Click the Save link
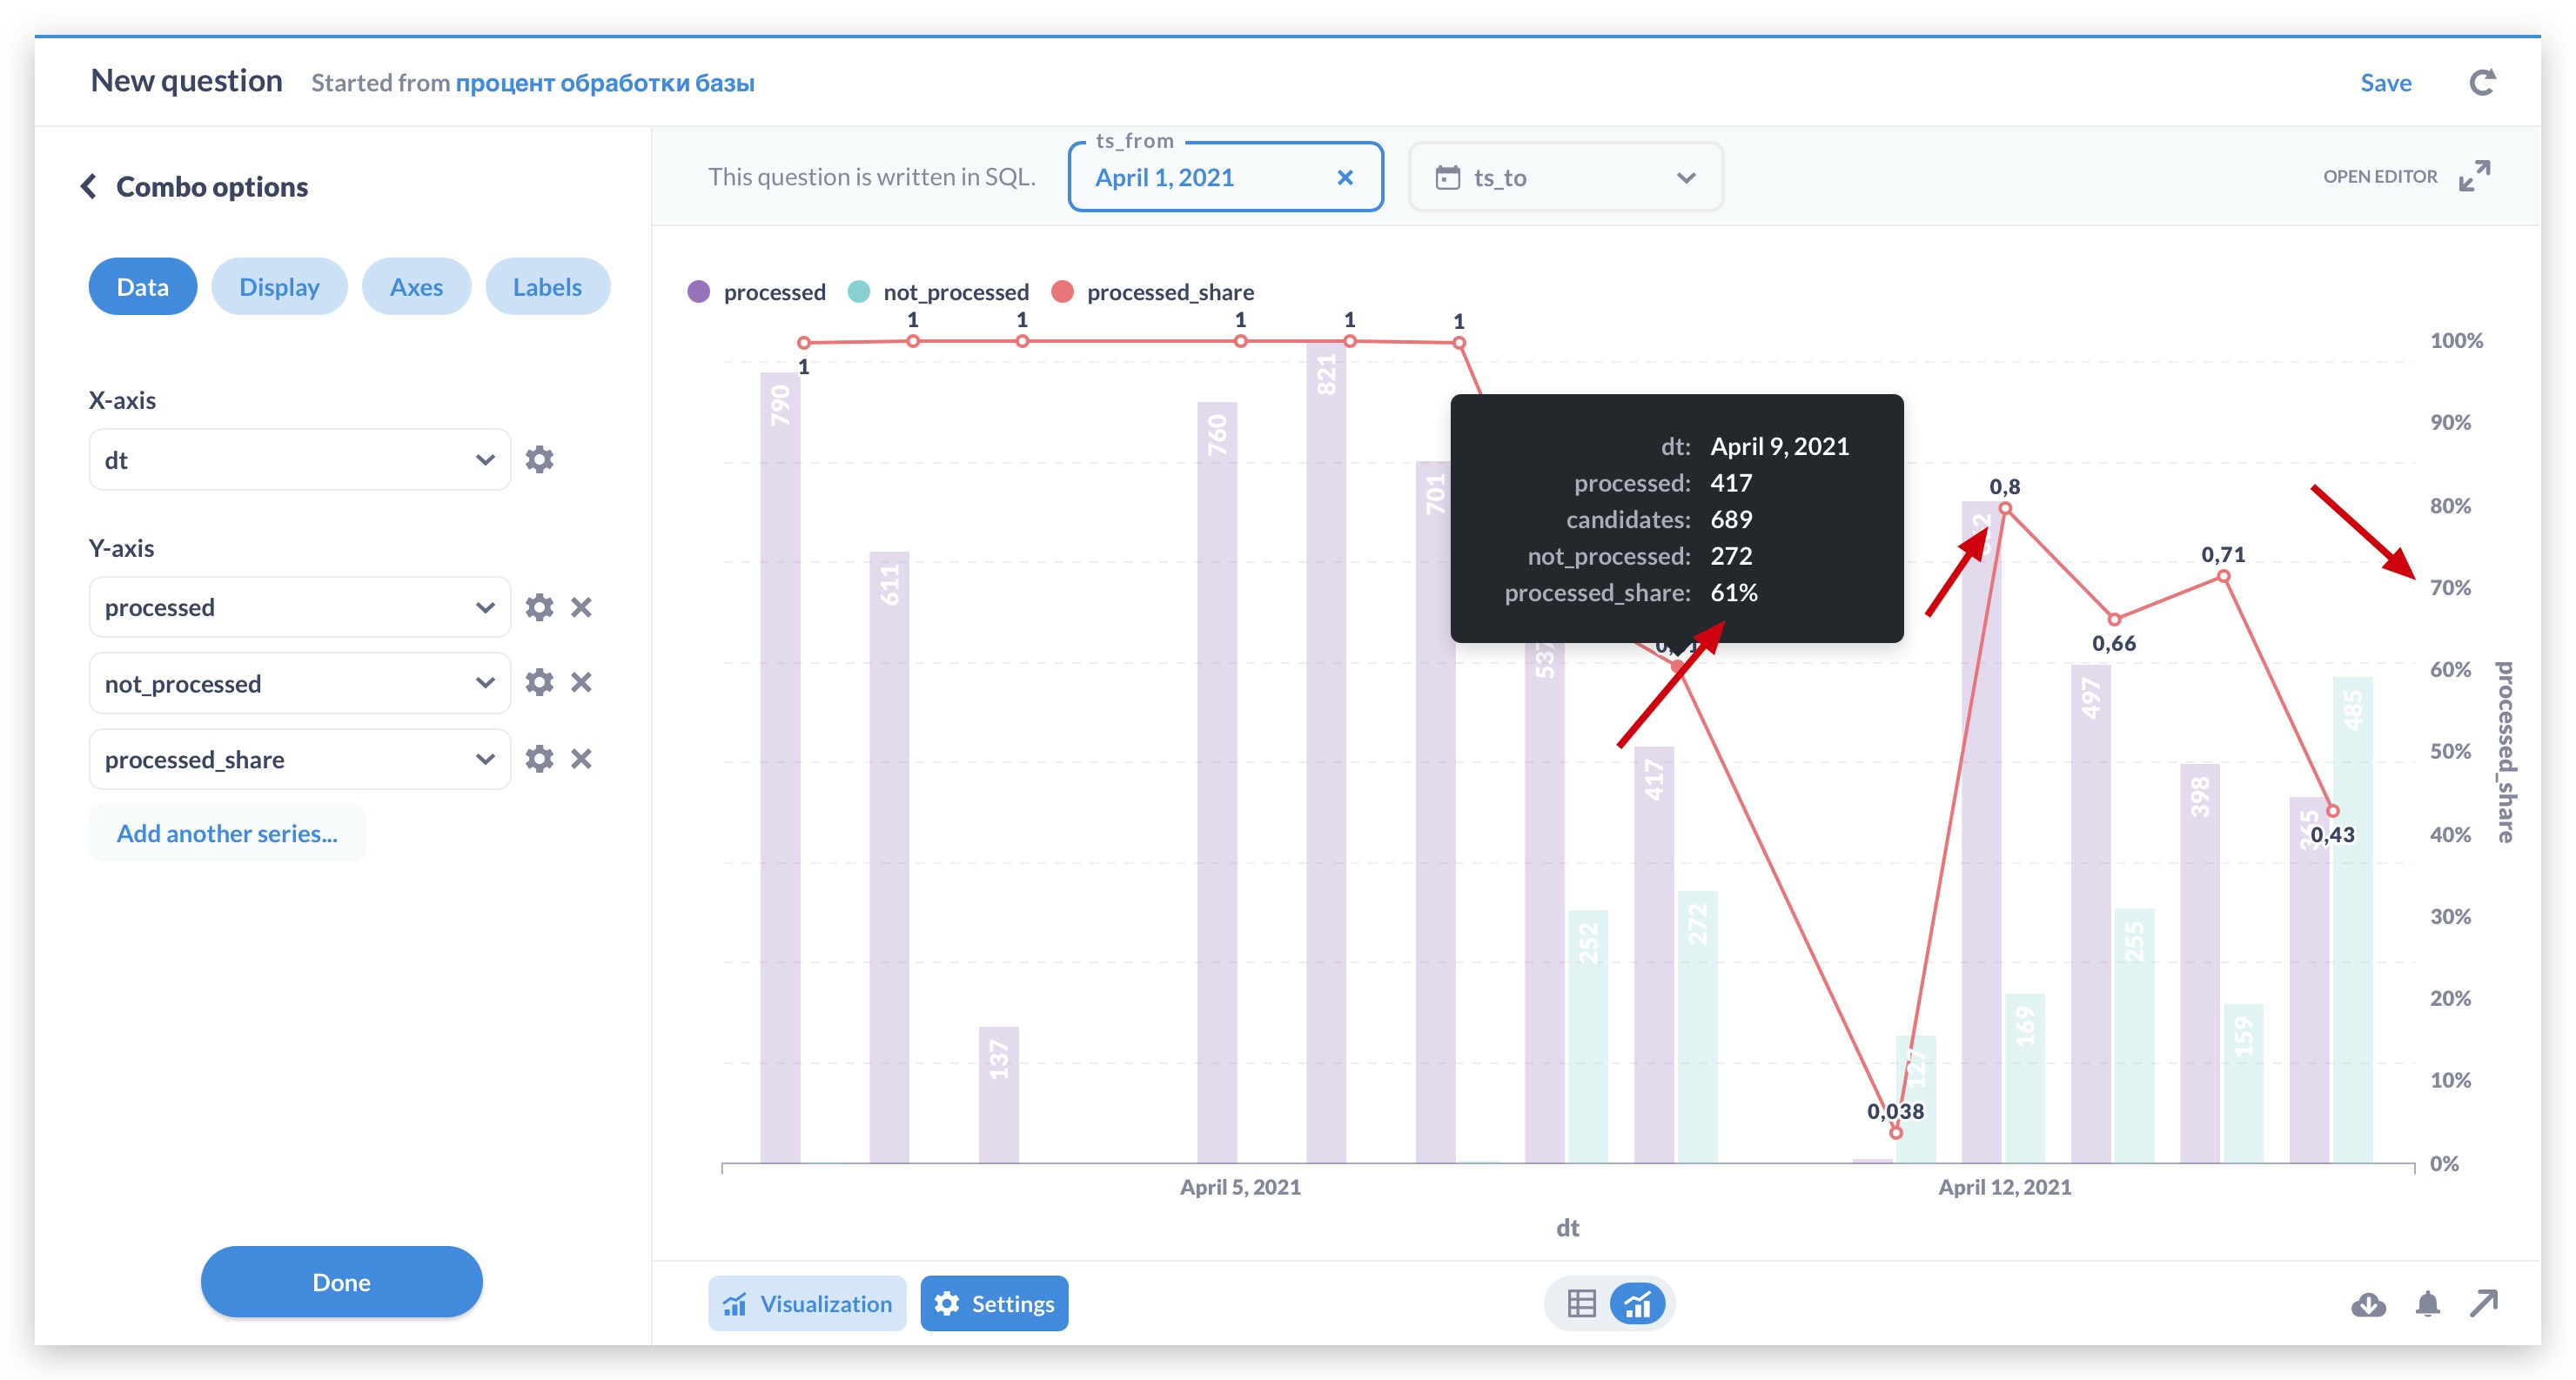Screen dimensions: 2576x1380 click(x=2385, y=82)
